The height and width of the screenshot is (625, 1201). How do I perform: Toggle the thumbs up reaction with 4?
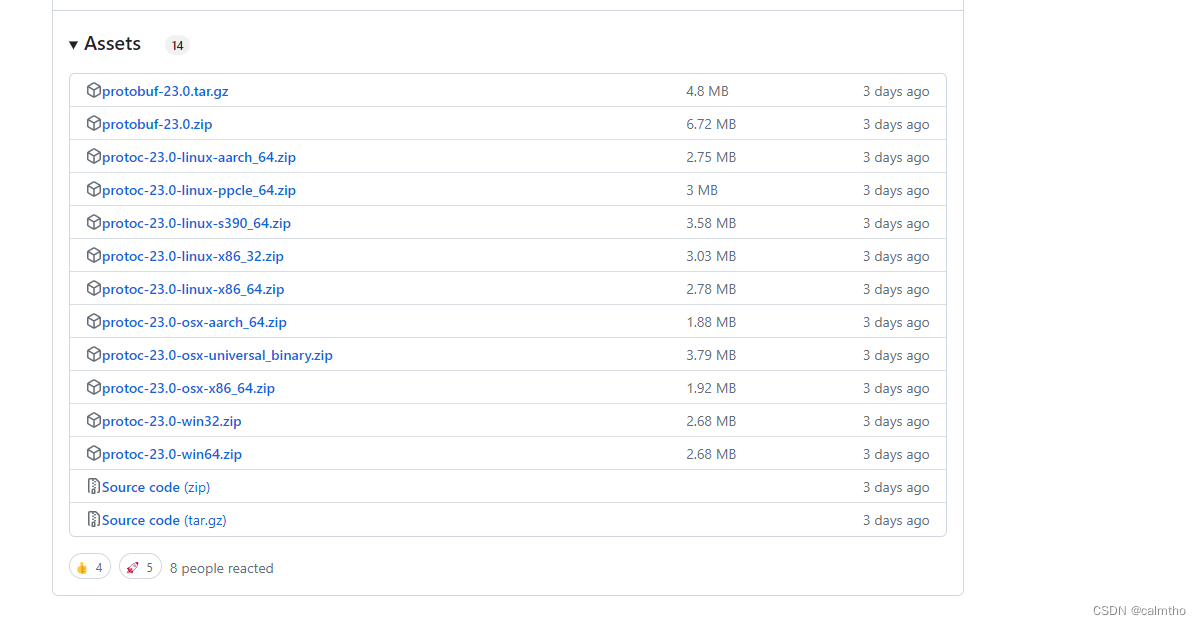89,567
